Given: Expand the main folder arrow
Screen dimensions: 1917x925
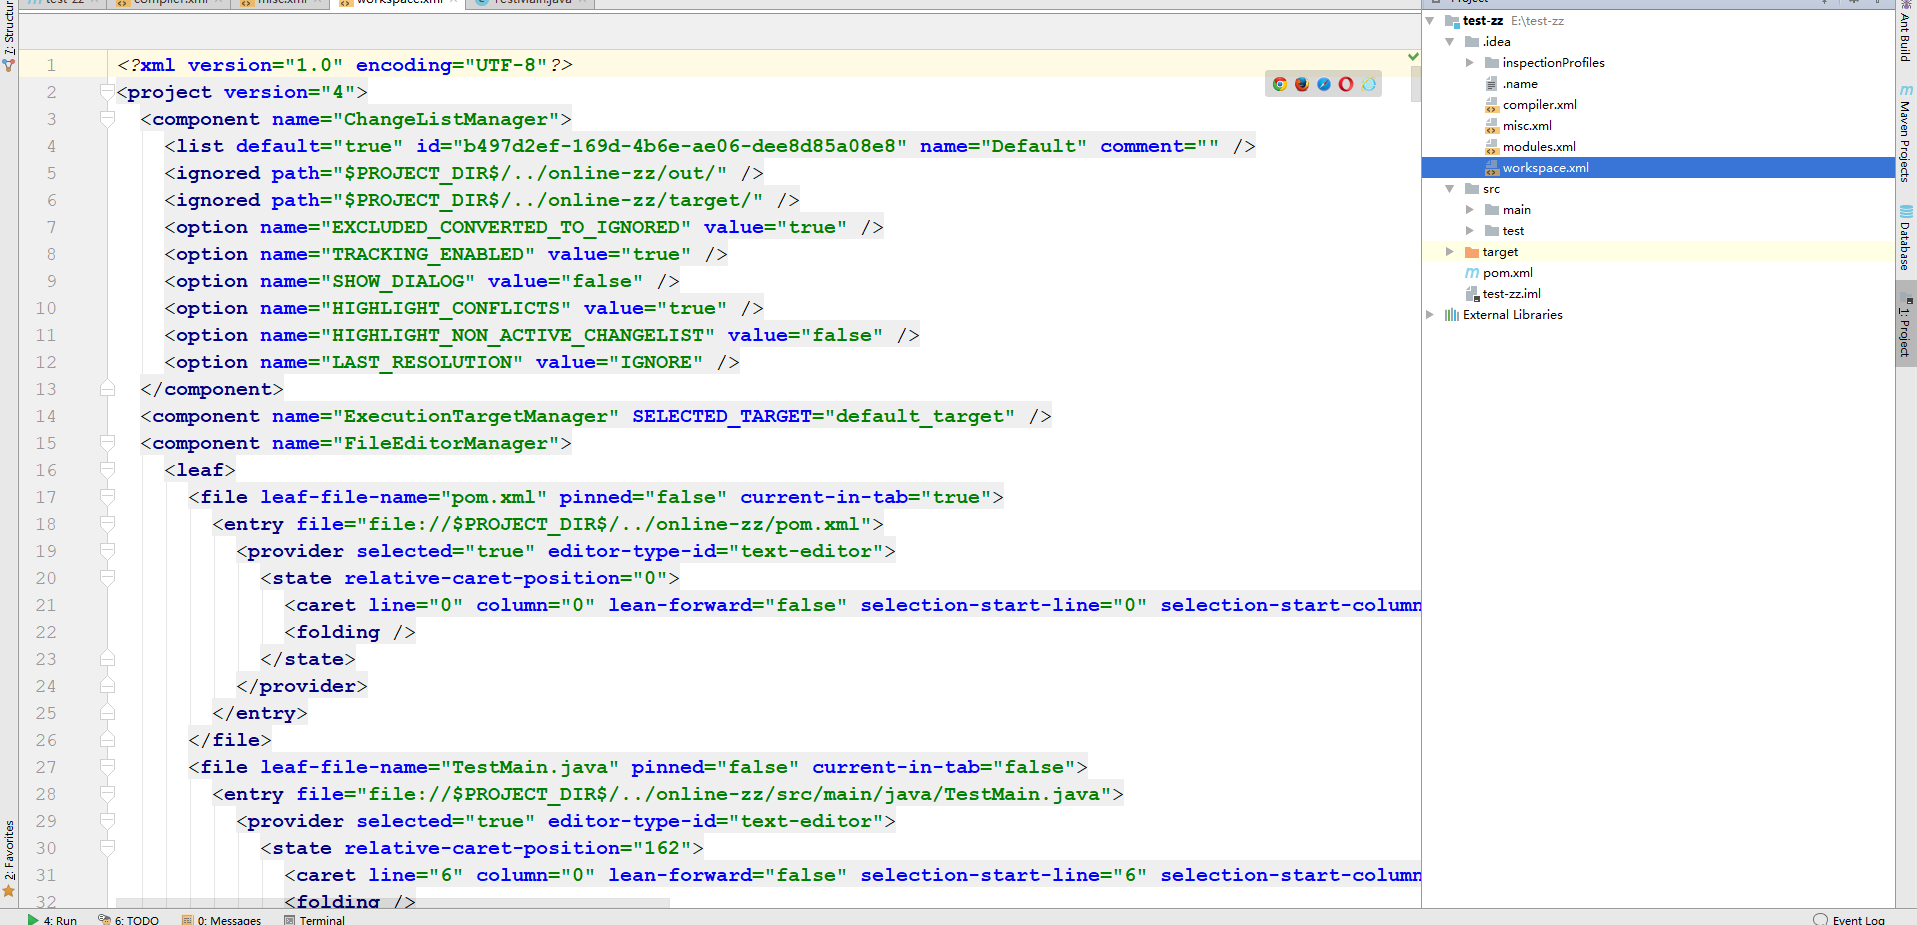Looking at the screenshot, I should tap(1470, 210).
